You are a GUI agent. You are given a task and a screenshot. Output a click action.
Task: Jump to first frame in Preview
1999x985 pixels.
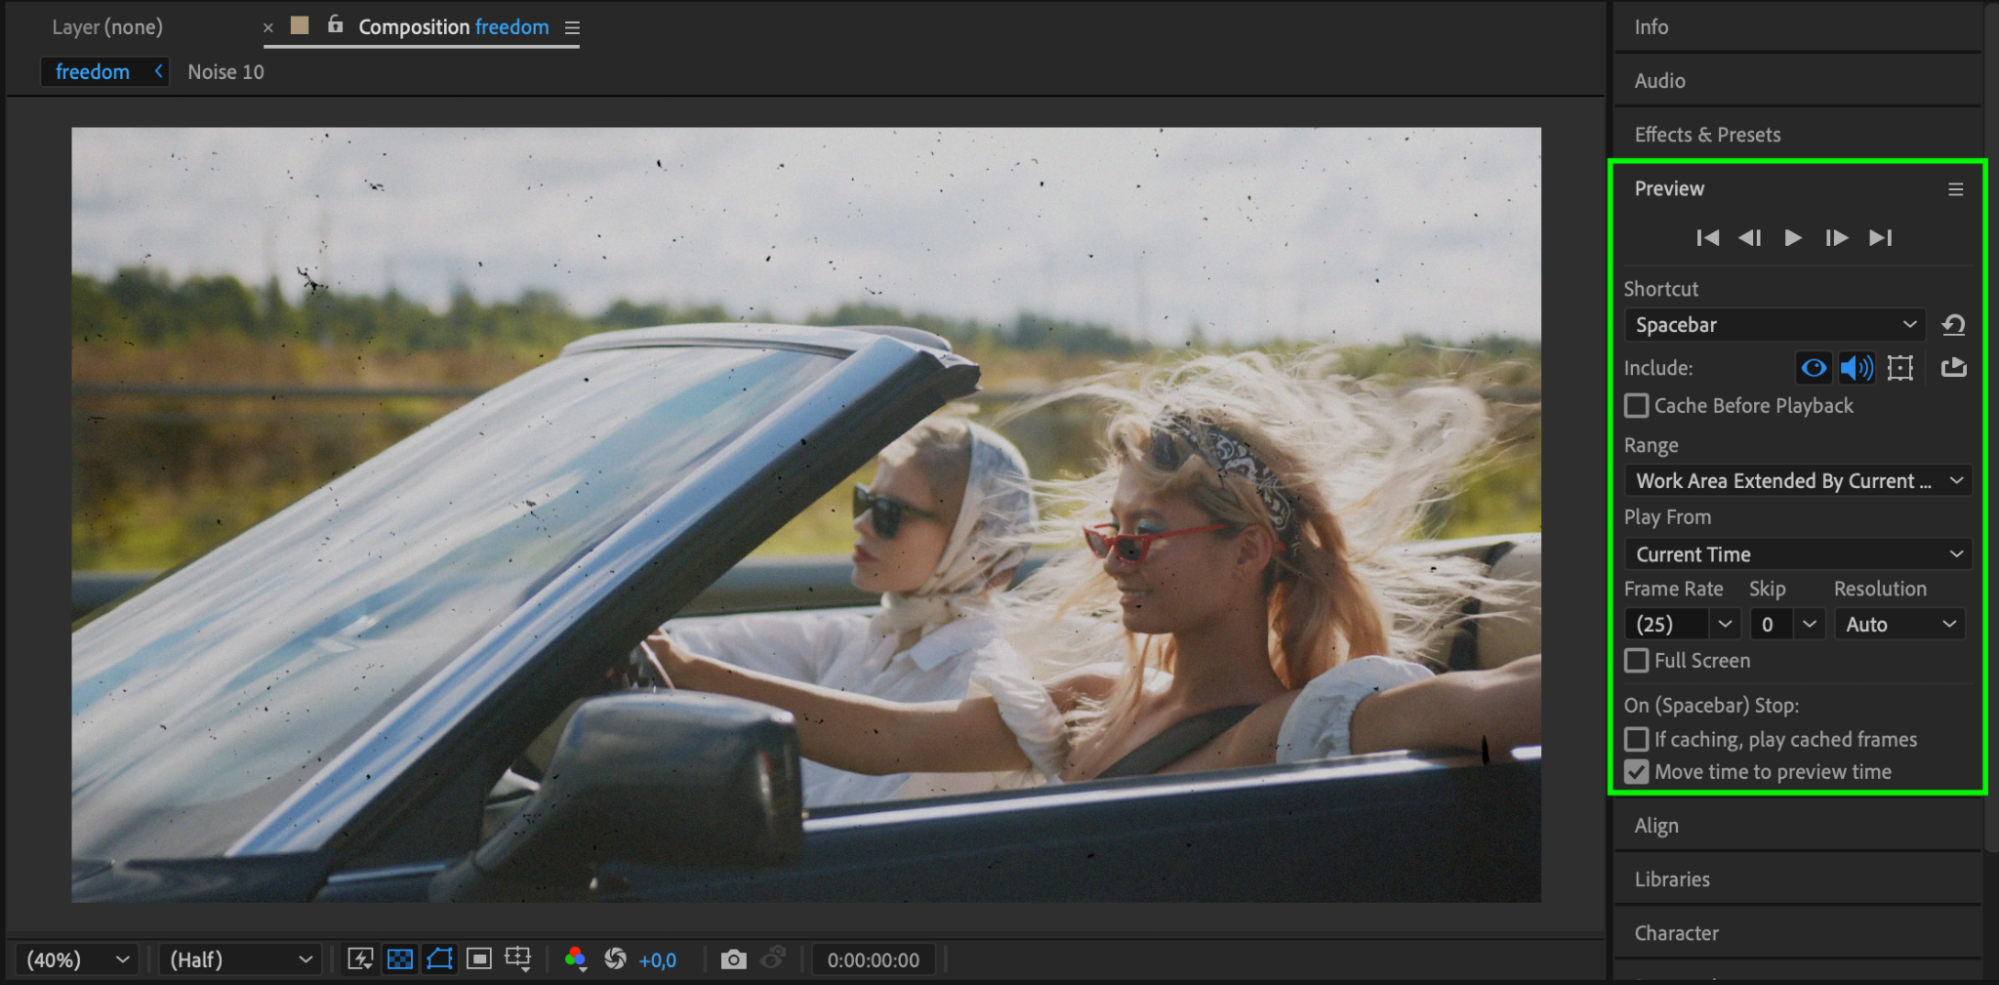(x=1708, y=238)
